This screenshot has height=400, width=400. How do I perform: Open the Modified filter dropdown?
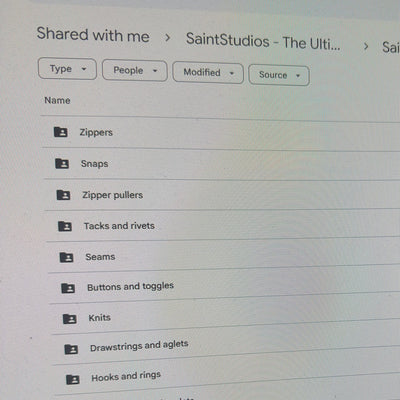(208, 73)
